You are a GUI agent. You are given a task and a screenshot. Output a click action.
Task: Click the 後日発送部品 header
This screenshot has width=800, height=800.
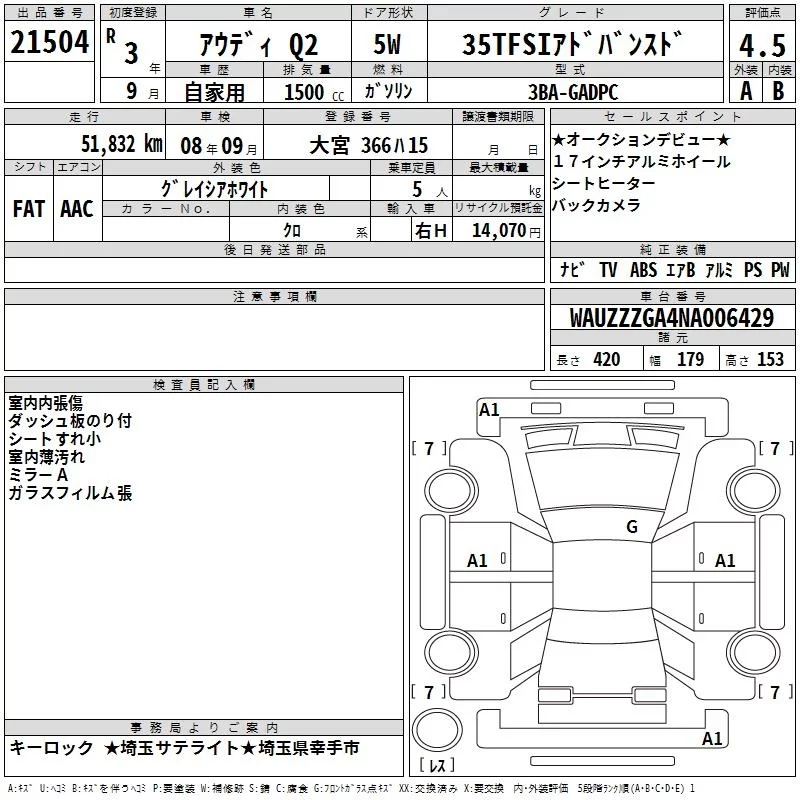click(x=274, y=249)
